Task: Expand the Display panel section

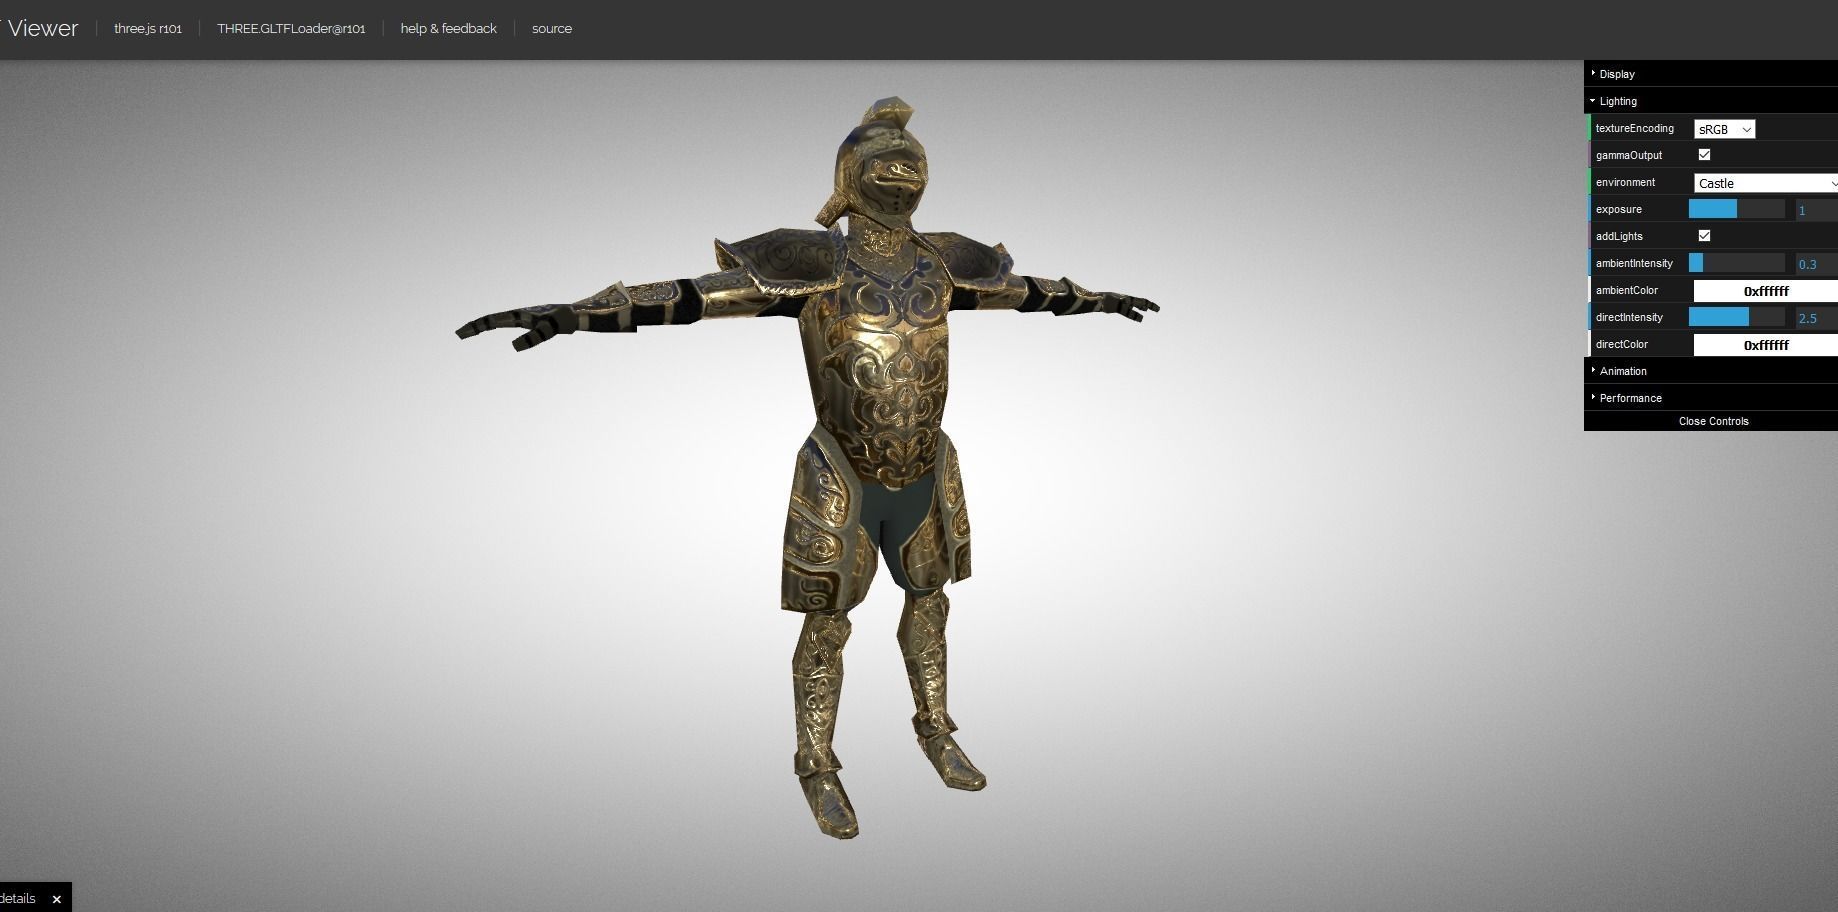Action: point(1616,73)
